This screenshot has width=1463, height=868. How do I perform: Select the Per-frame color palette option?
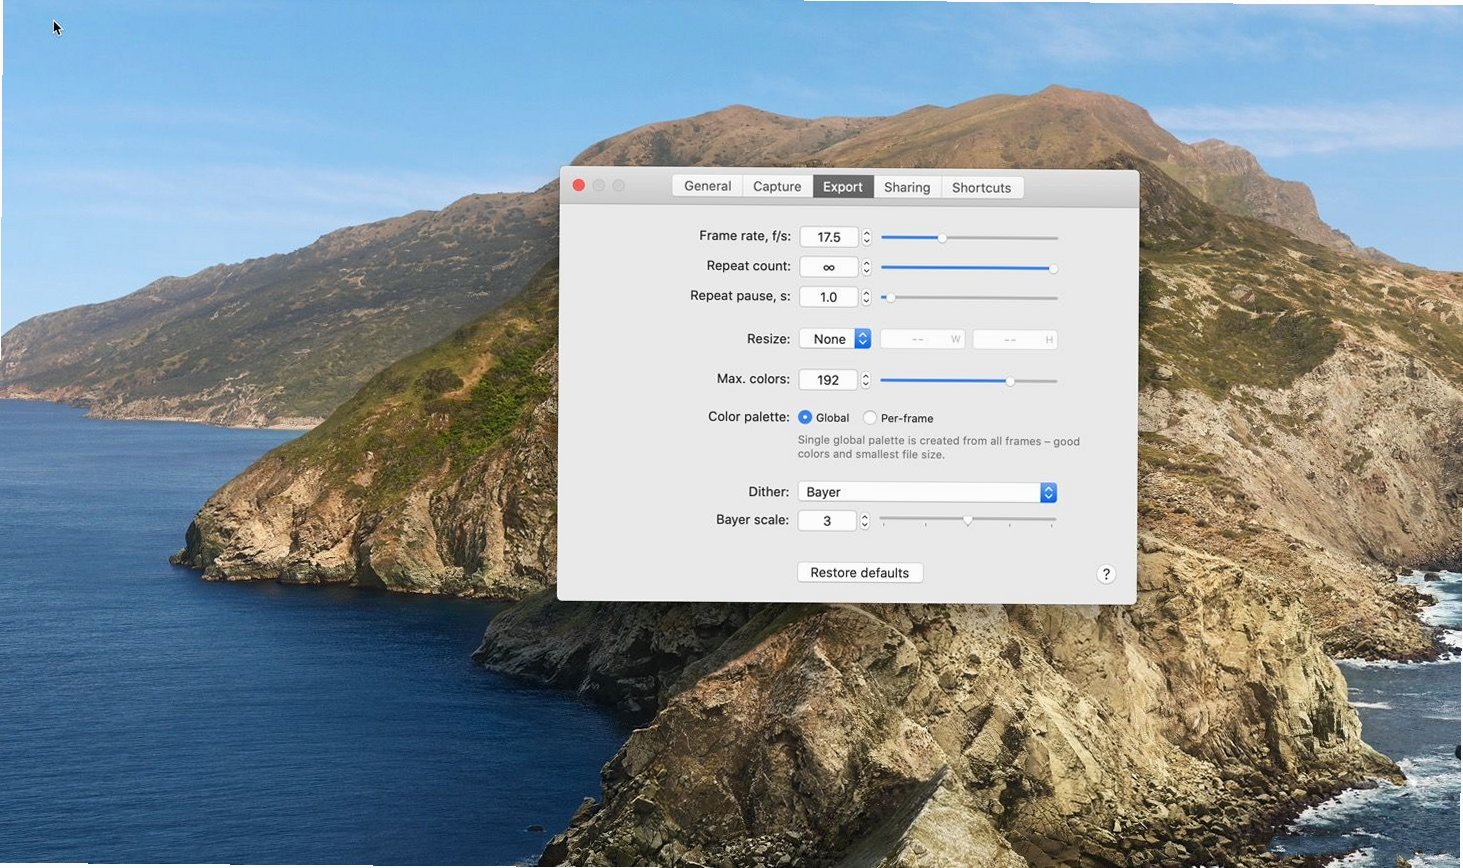[870, 418]
